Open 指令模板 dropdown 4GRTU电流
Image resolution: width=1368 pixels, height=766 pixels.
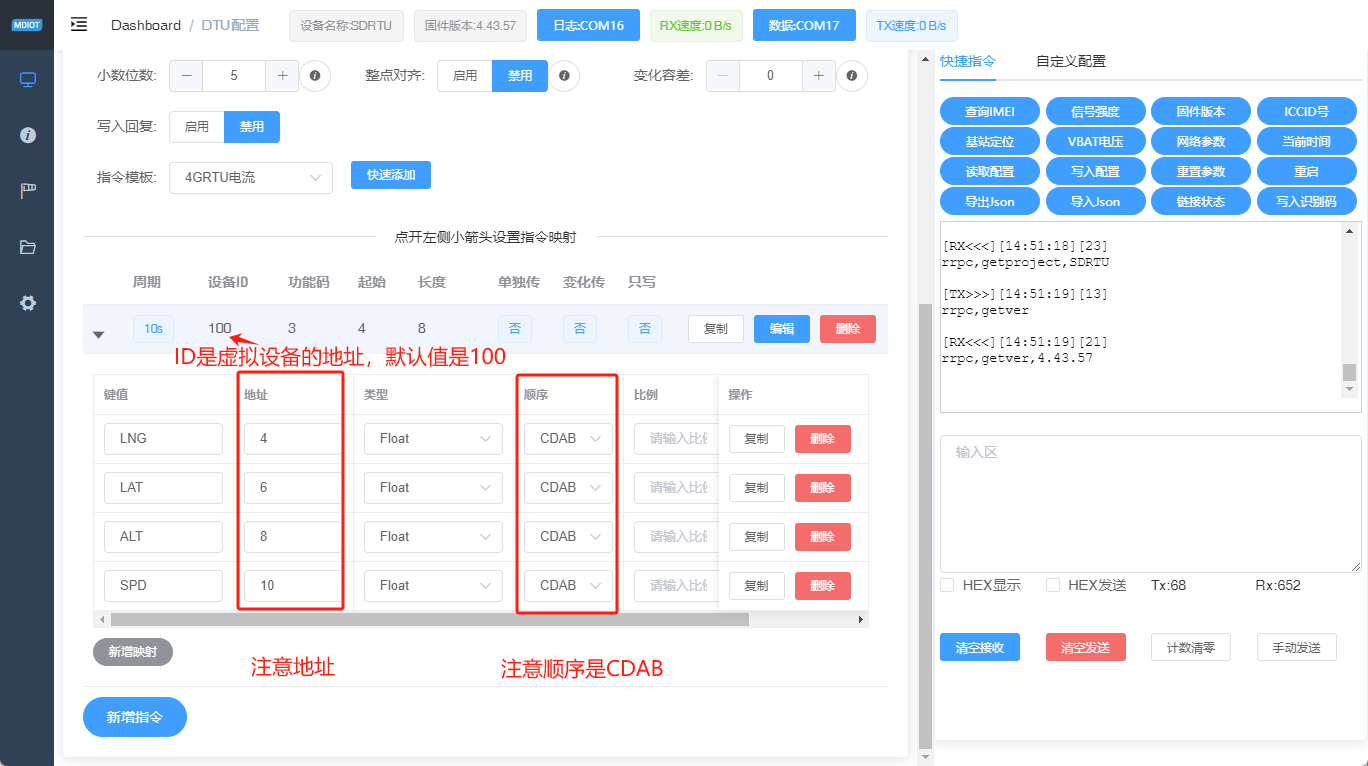tap(251, 177)
